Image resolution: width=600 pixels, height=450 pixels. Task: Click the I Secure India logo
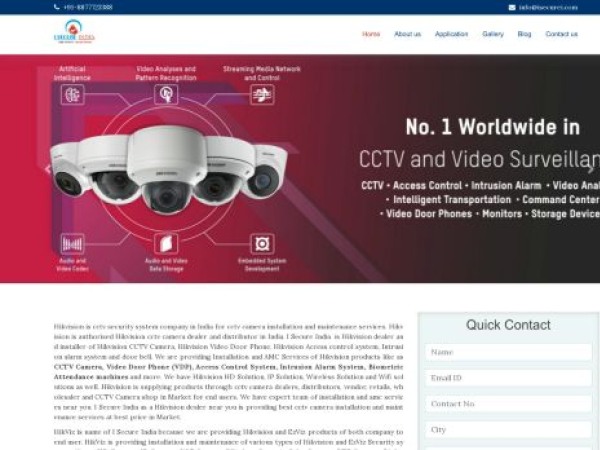(x=74, y=34)
